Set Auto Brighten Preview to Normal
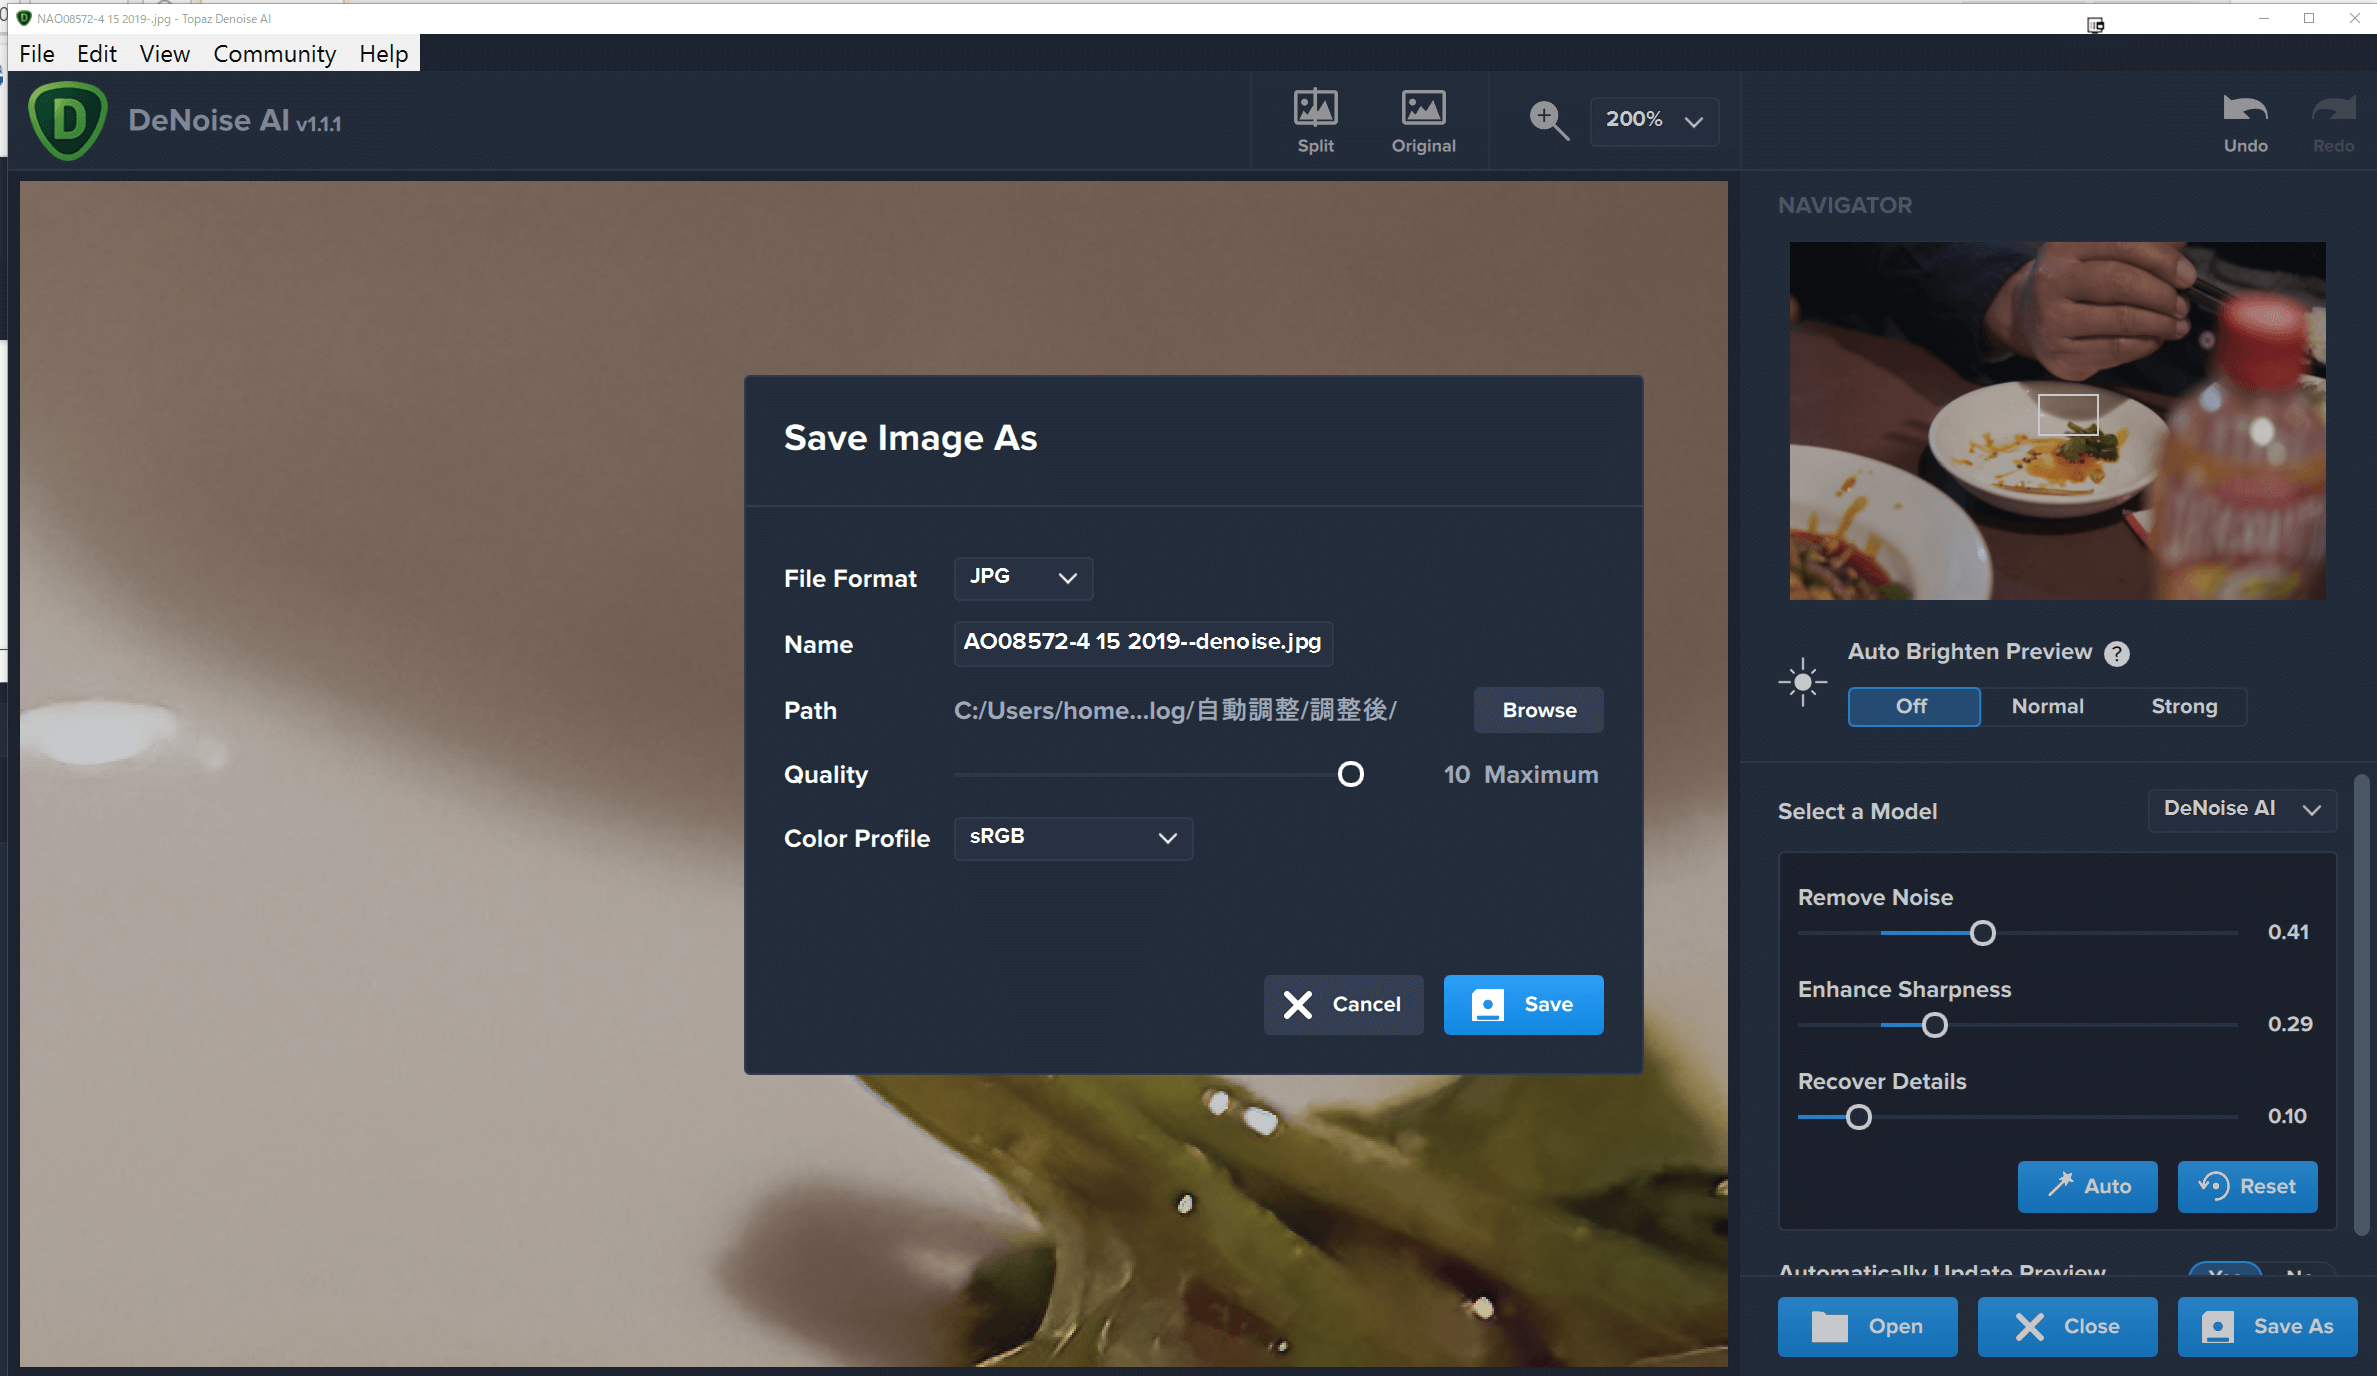 click(2047, 707)
